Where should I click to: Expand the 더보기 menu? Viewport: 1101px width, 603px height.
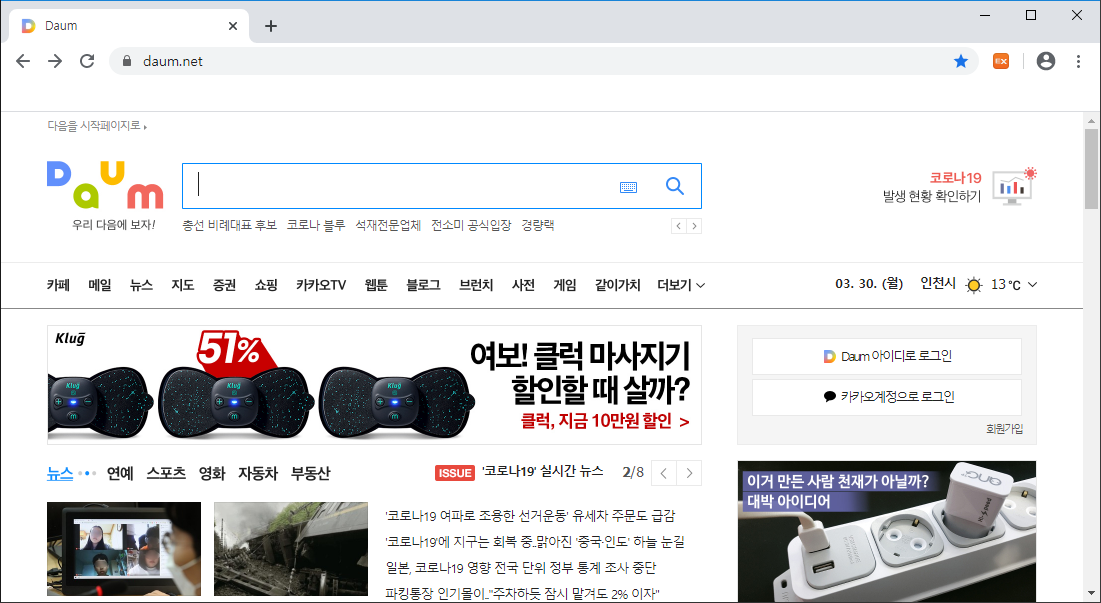(681, 285)
